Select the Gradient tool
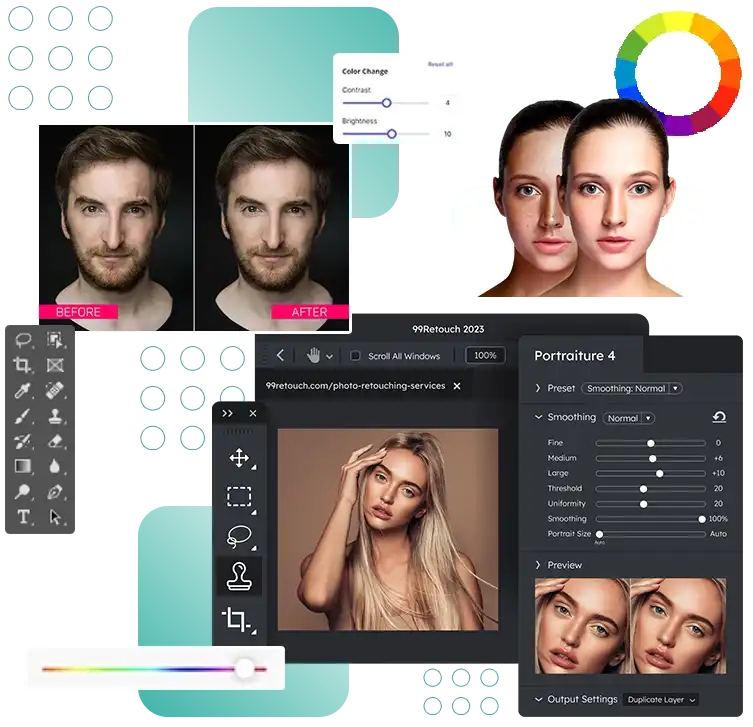 click(23, 466)
